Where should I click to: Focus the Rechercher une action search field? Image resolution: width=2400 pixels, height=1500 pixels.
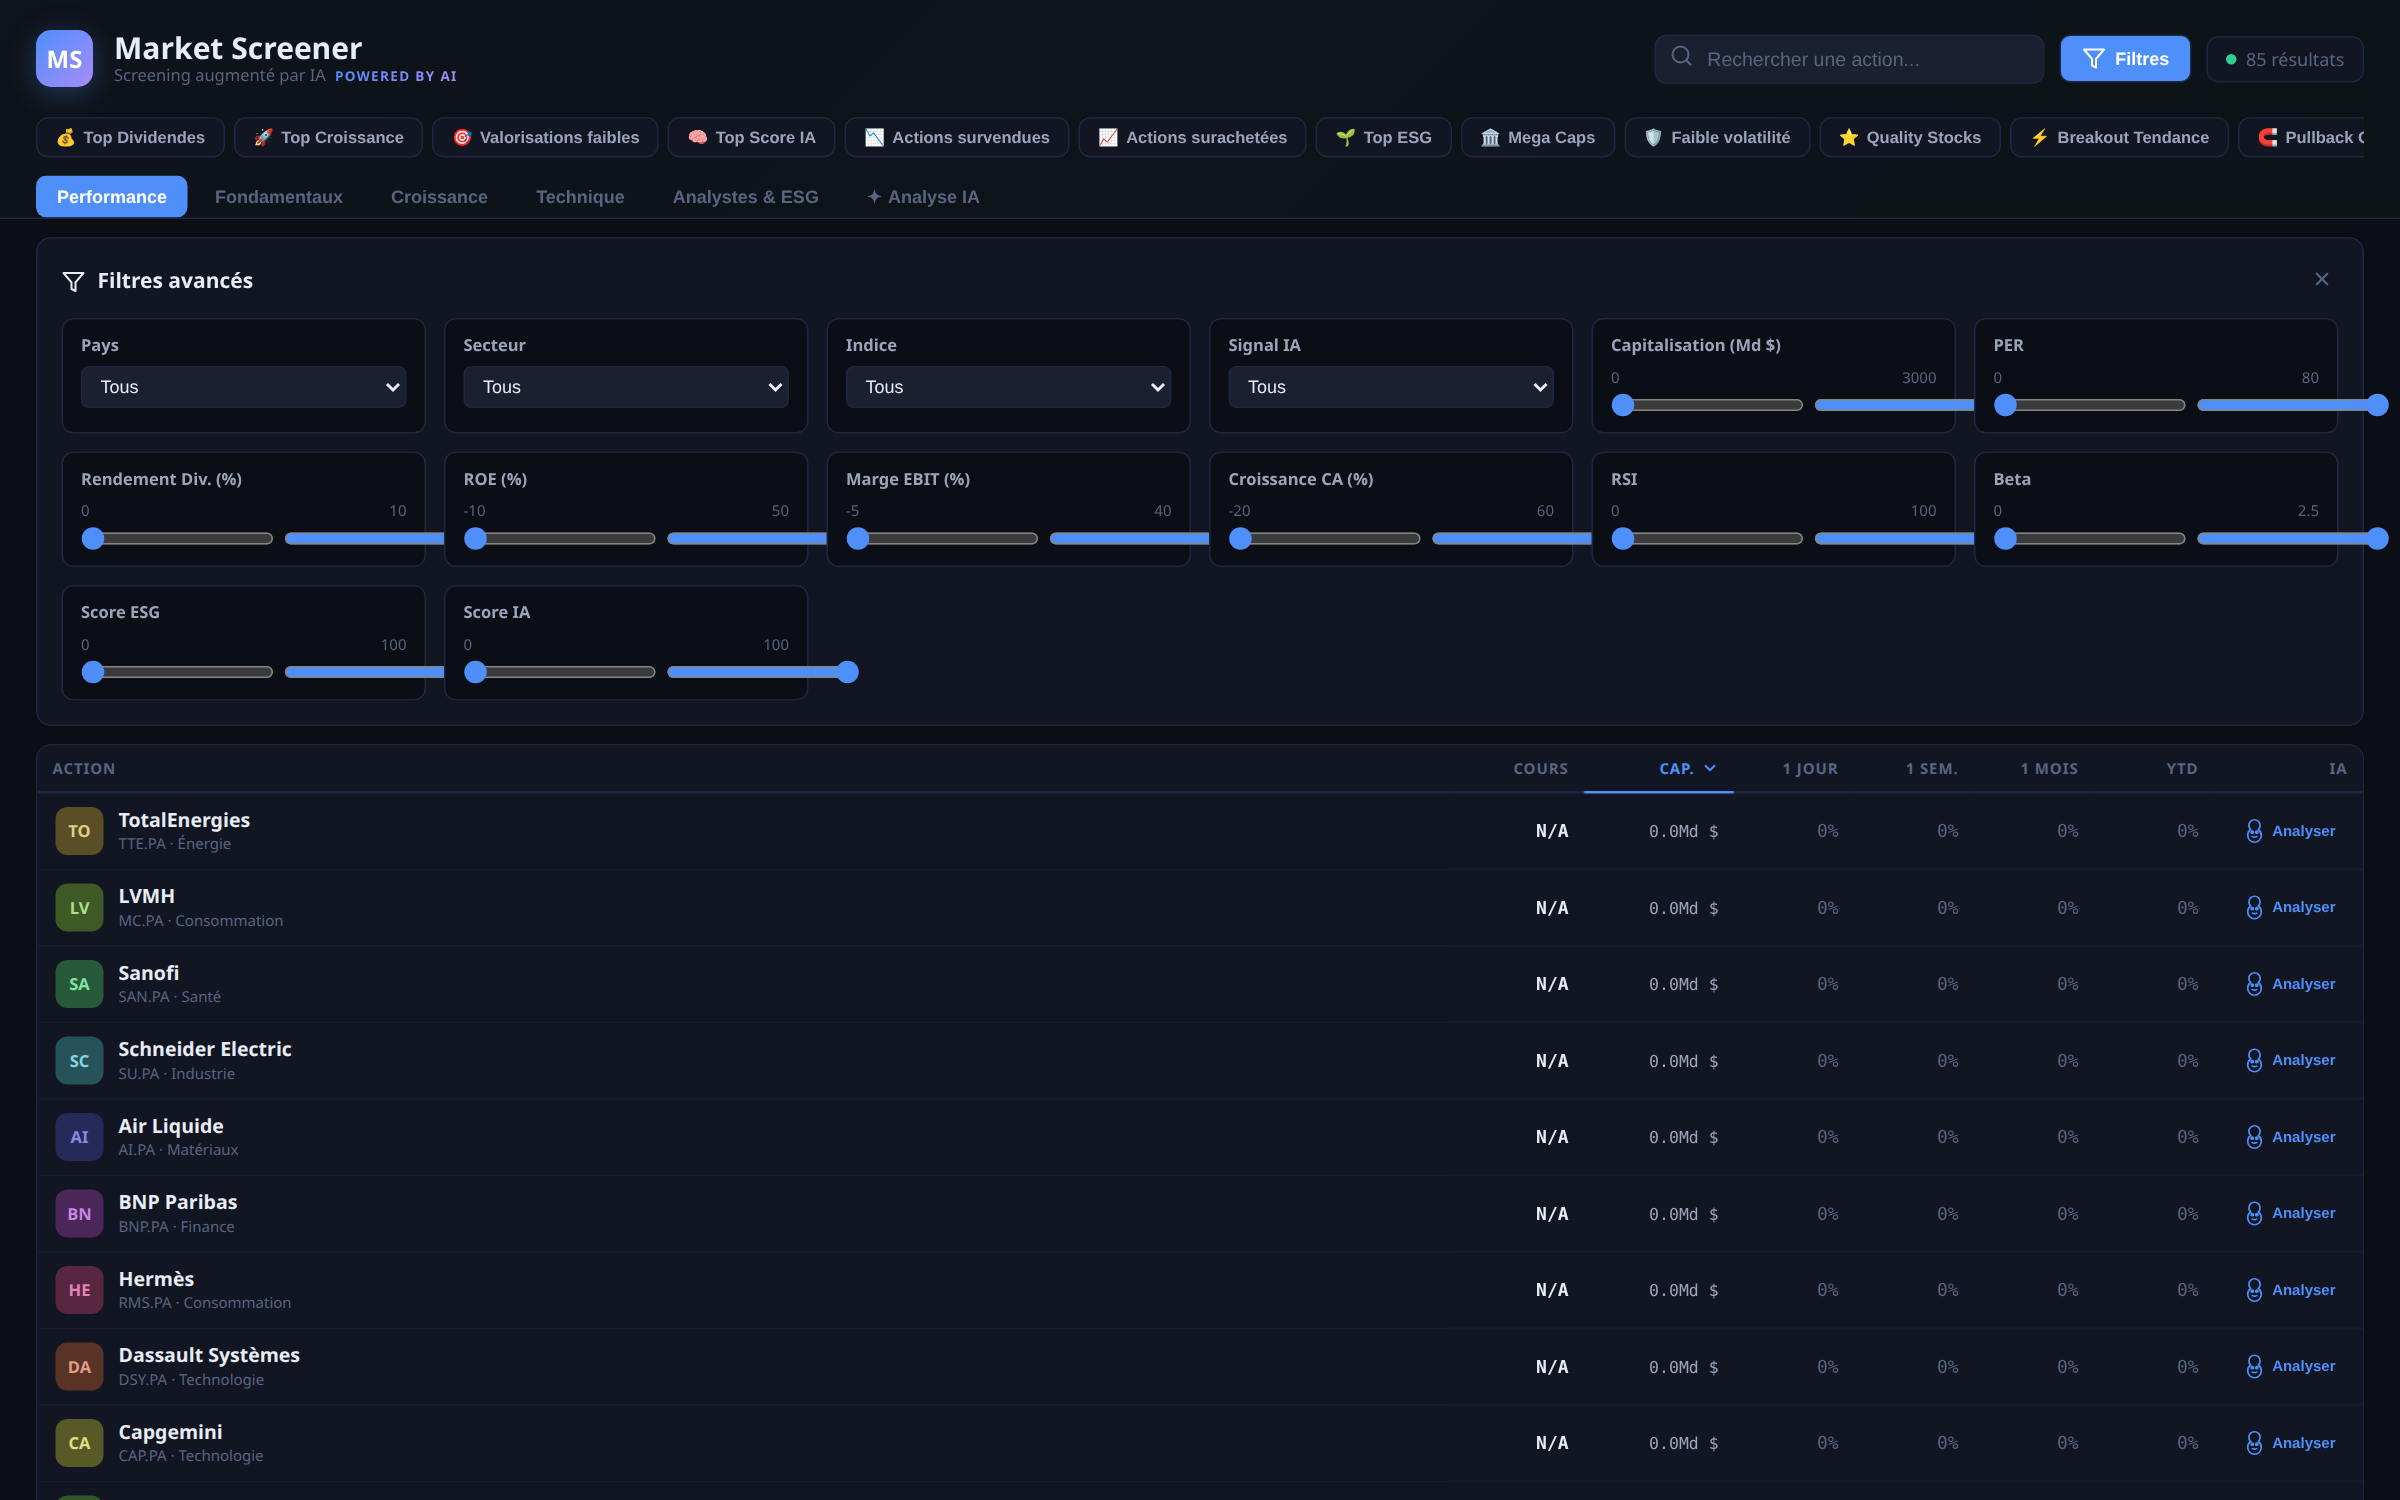click(x=1849, y=59)
